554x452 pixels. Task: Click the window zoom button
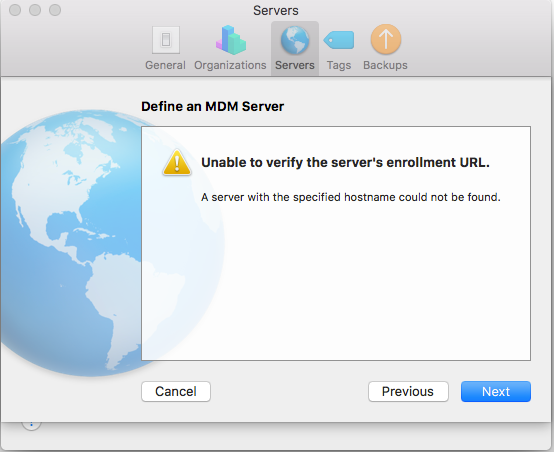point(55,10)
